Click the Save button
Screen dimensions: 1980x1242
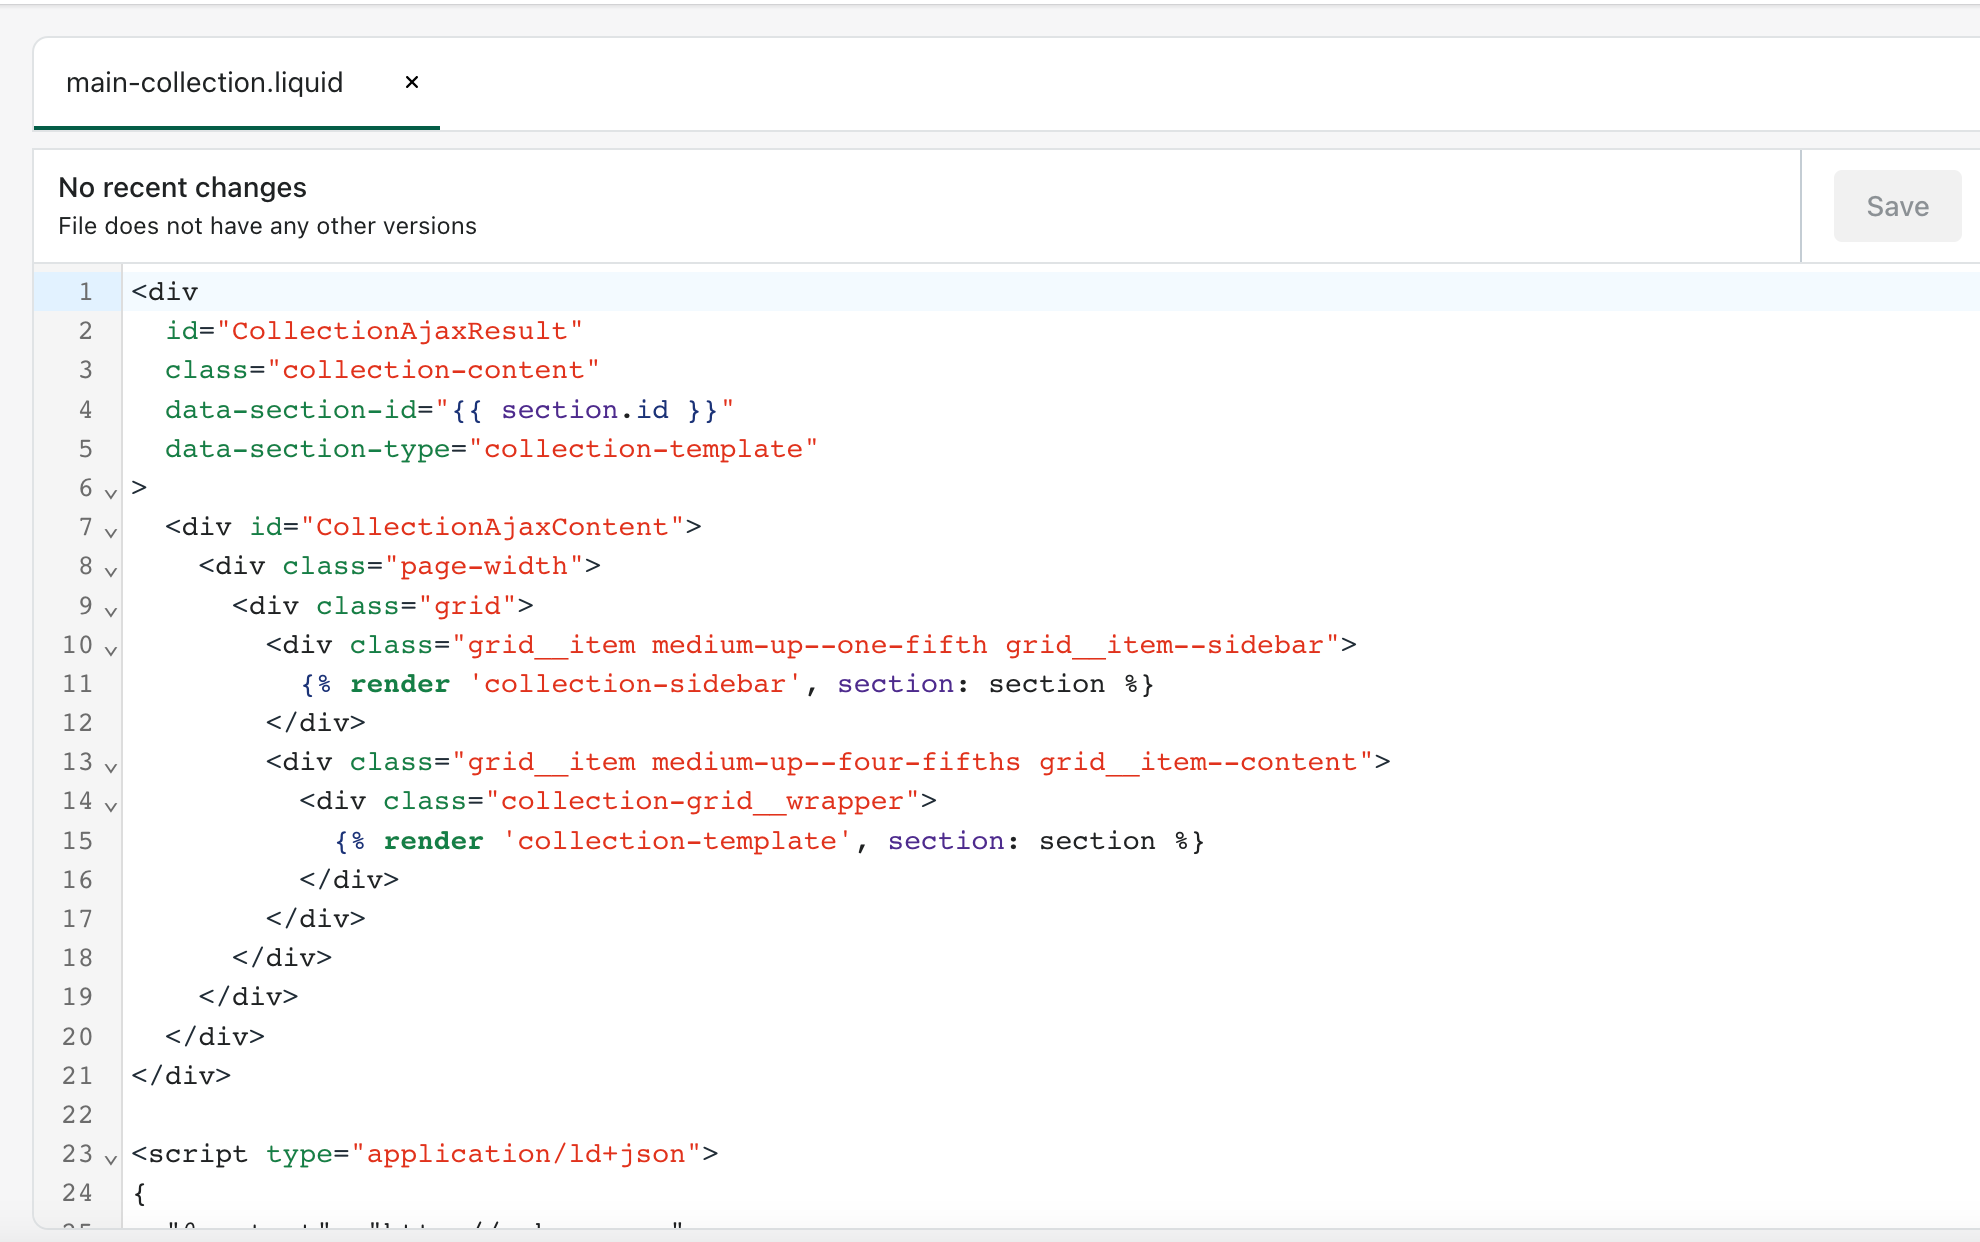tap(1896, 206)
